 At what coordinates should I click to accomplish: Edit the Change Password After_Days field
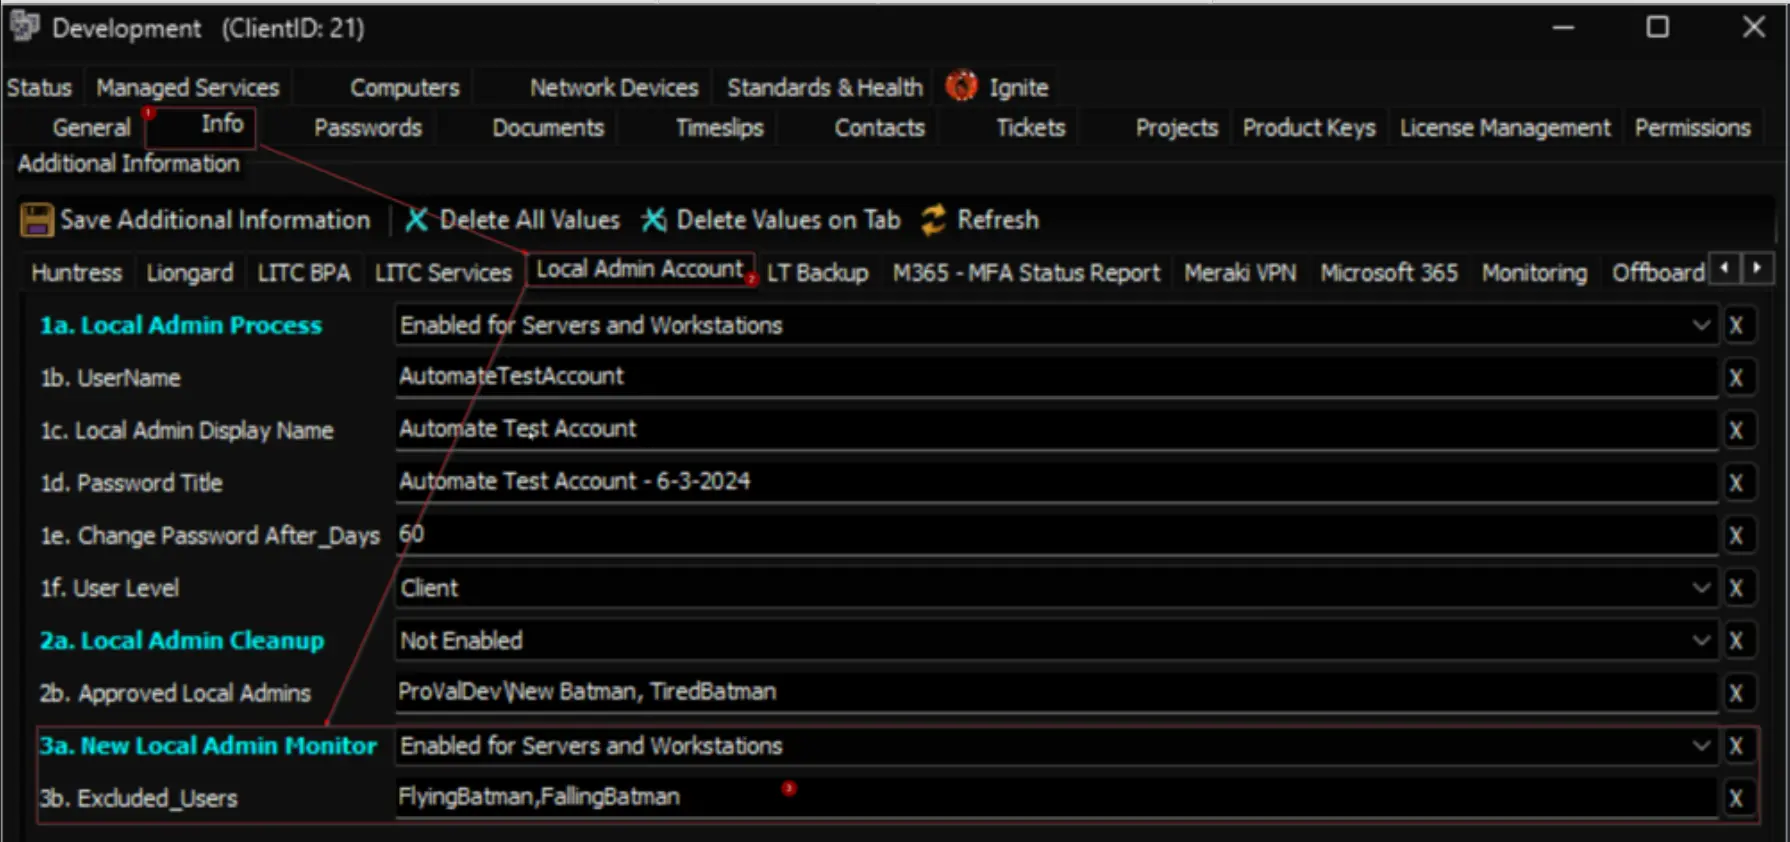coord(1056,534)
